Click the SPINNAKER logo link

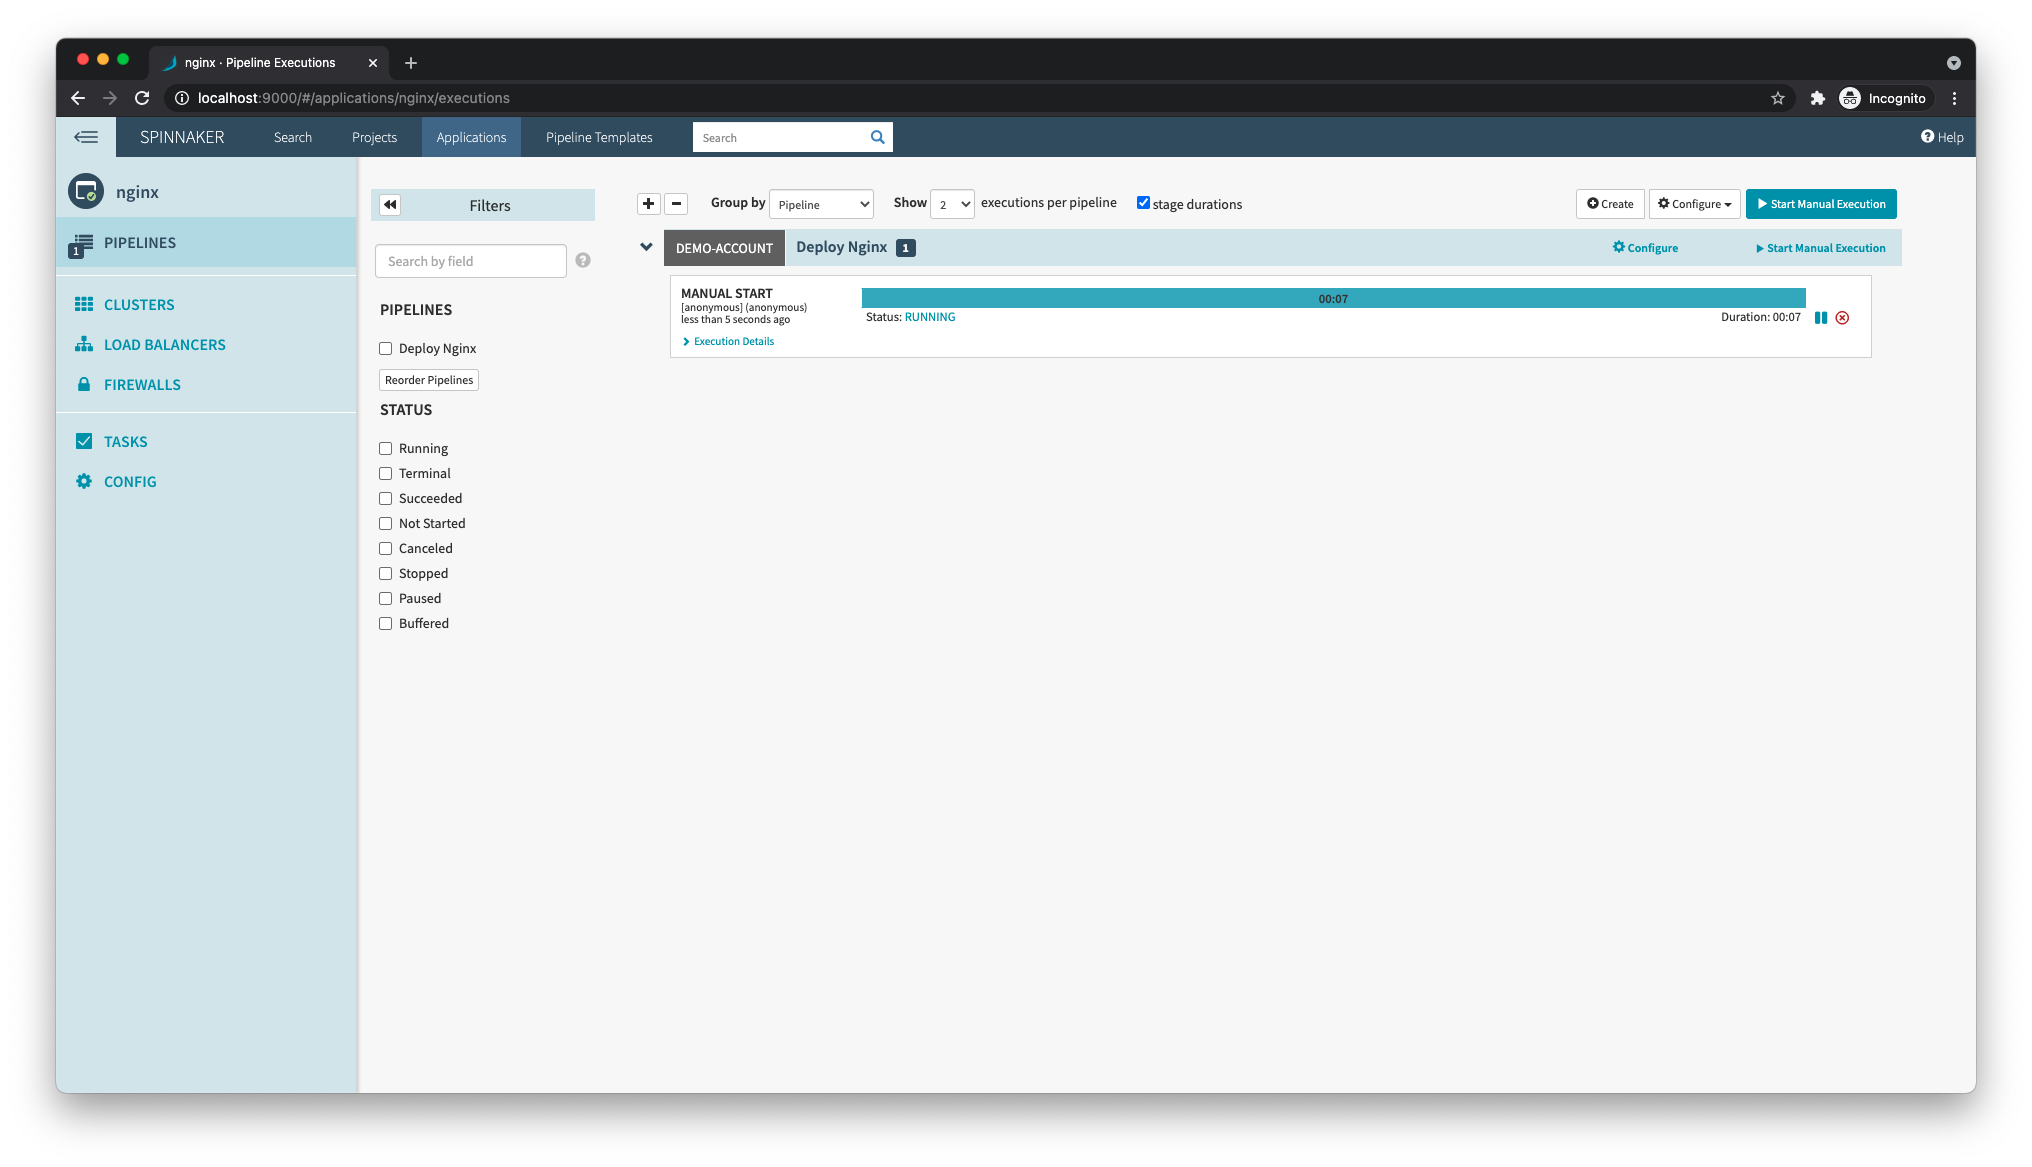coord(182,137)
